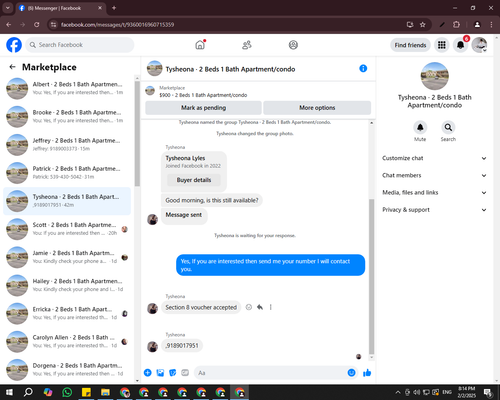The width and height of the screenshot is (500, 400).
Task: Click the Facebook logo icon
Action: pos(14,45)
